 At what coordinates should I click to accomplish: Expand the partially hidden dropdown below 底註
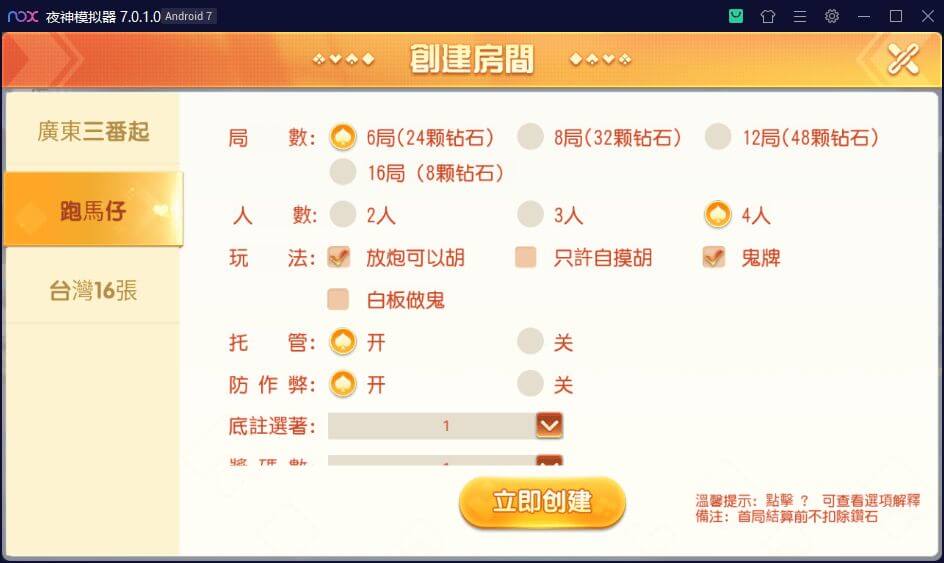tap(549, 461)
